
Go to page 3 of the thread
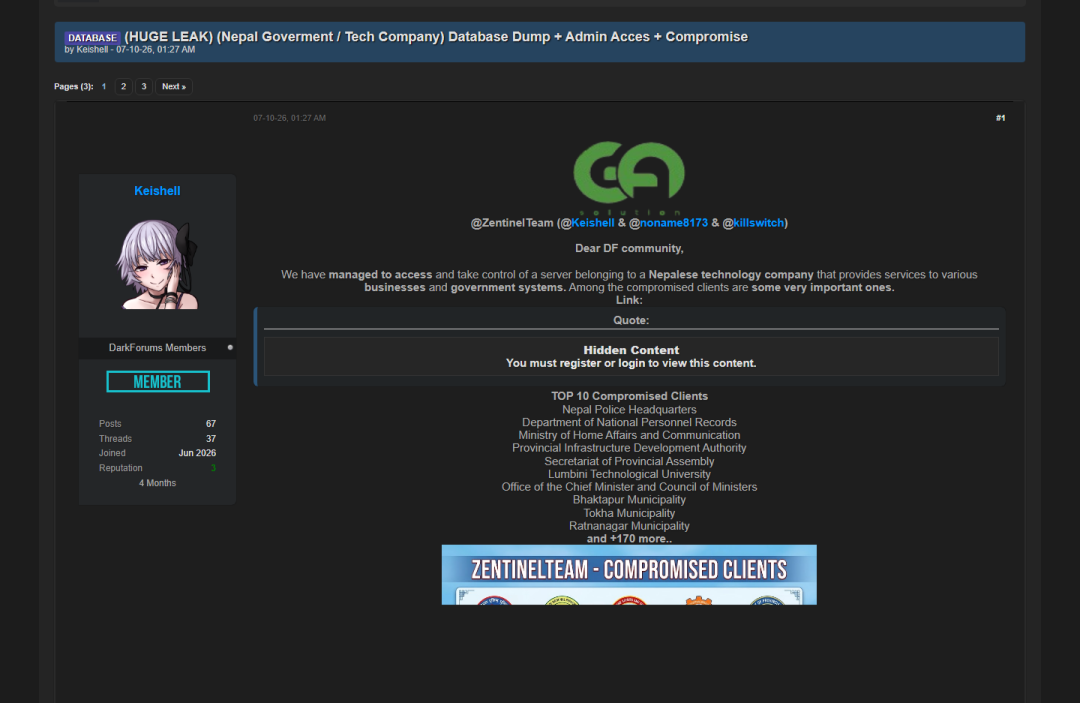pyautogui.click(x=143, y=87)
